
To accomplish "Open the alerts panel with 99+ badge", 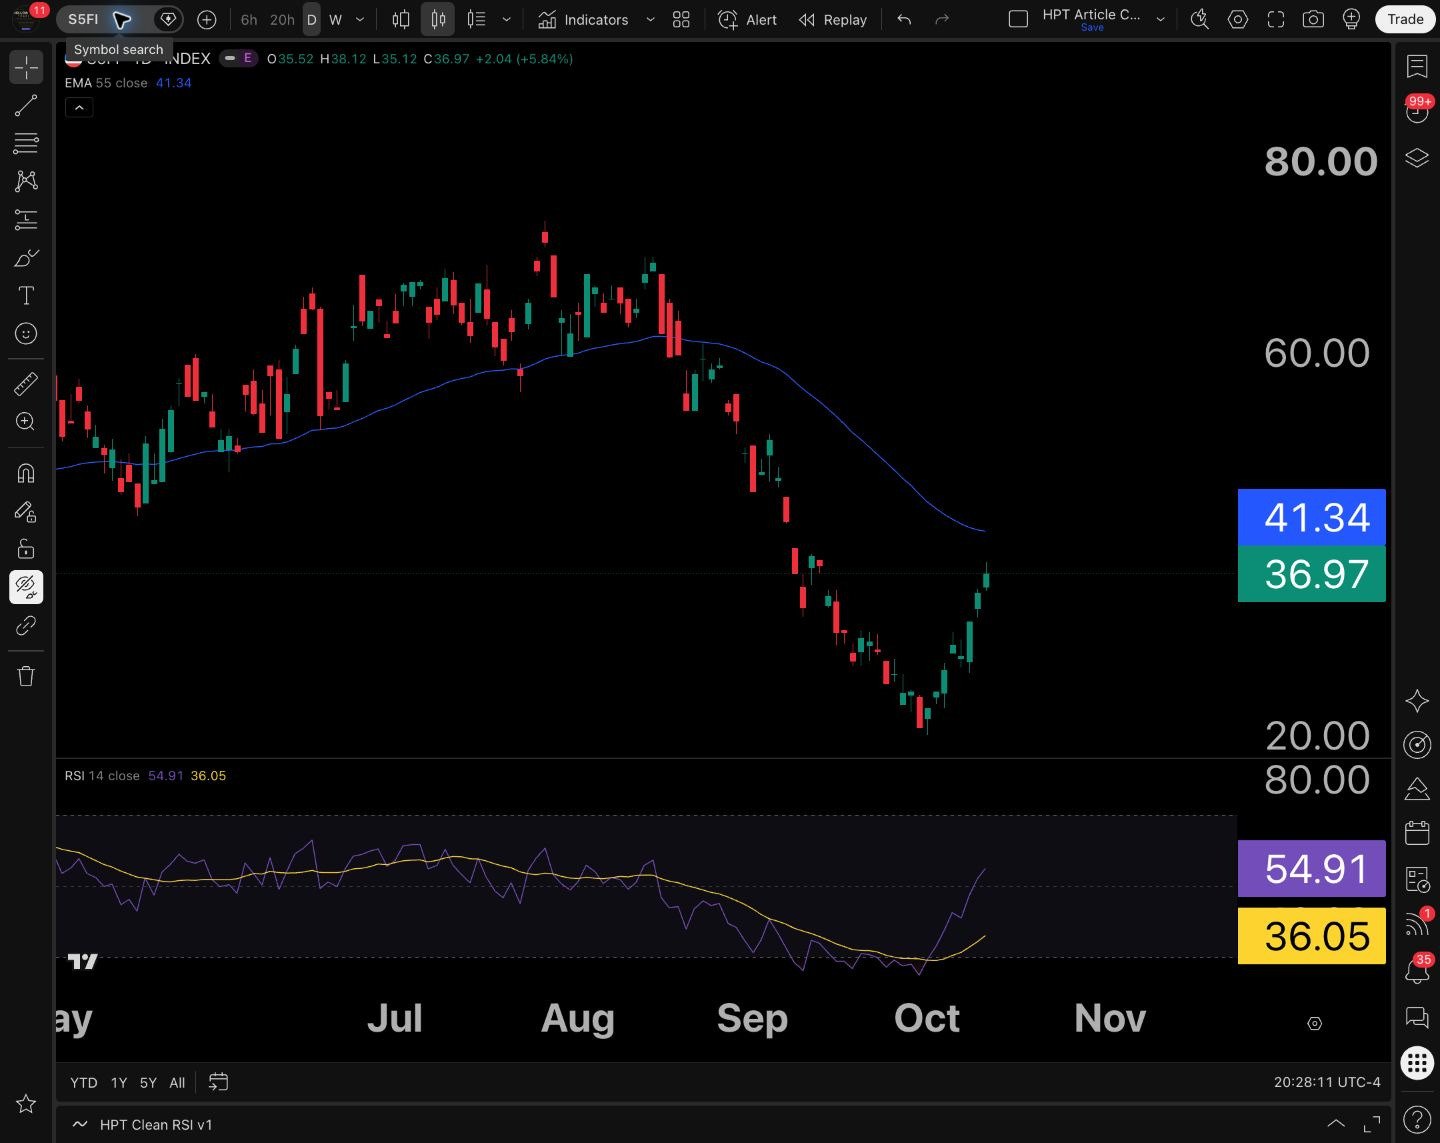I will [x=1417, y=111].
